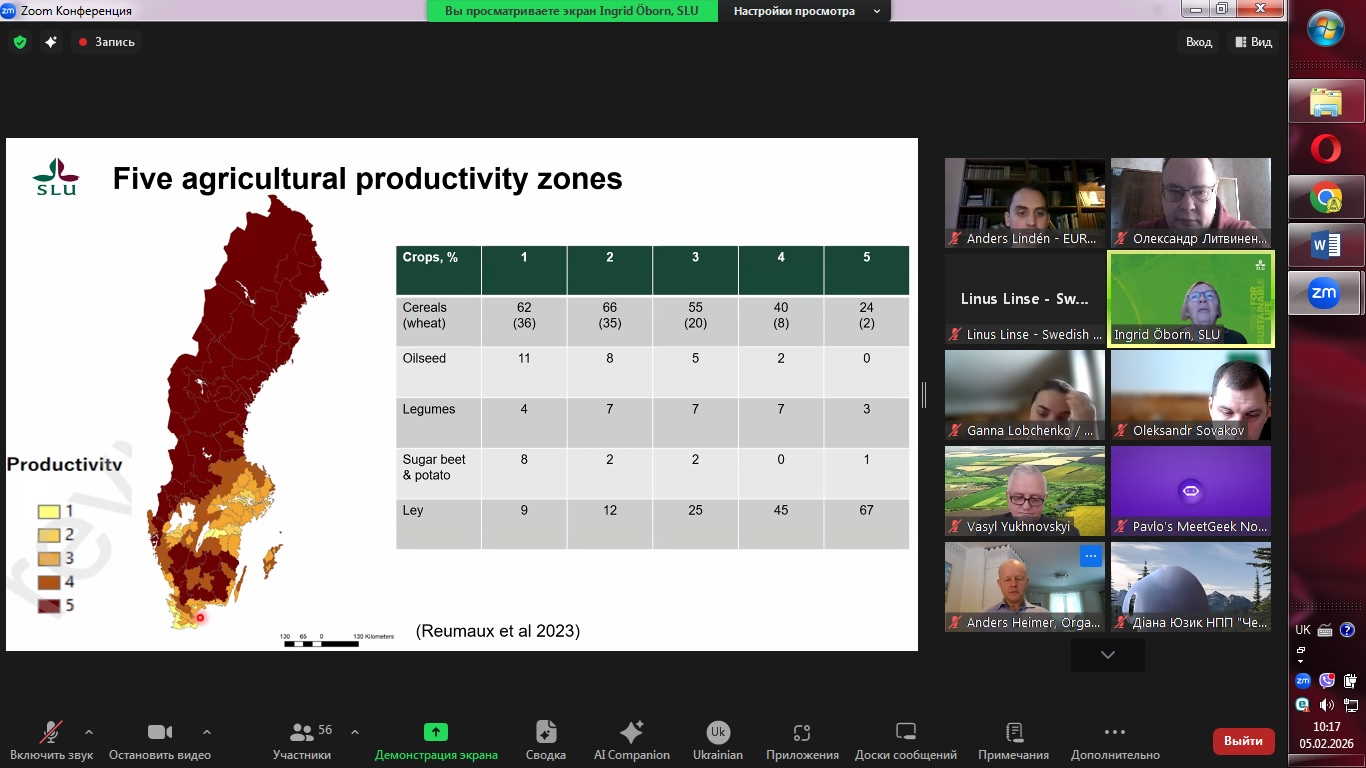Click the green encryption shield icon
This screenshot has height=768, width=1366.
[x=20, y=42]
